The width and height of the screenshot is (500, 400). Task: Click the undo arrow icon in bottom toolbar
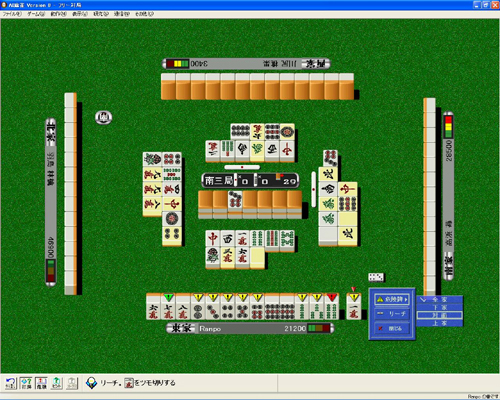[11, 383]
